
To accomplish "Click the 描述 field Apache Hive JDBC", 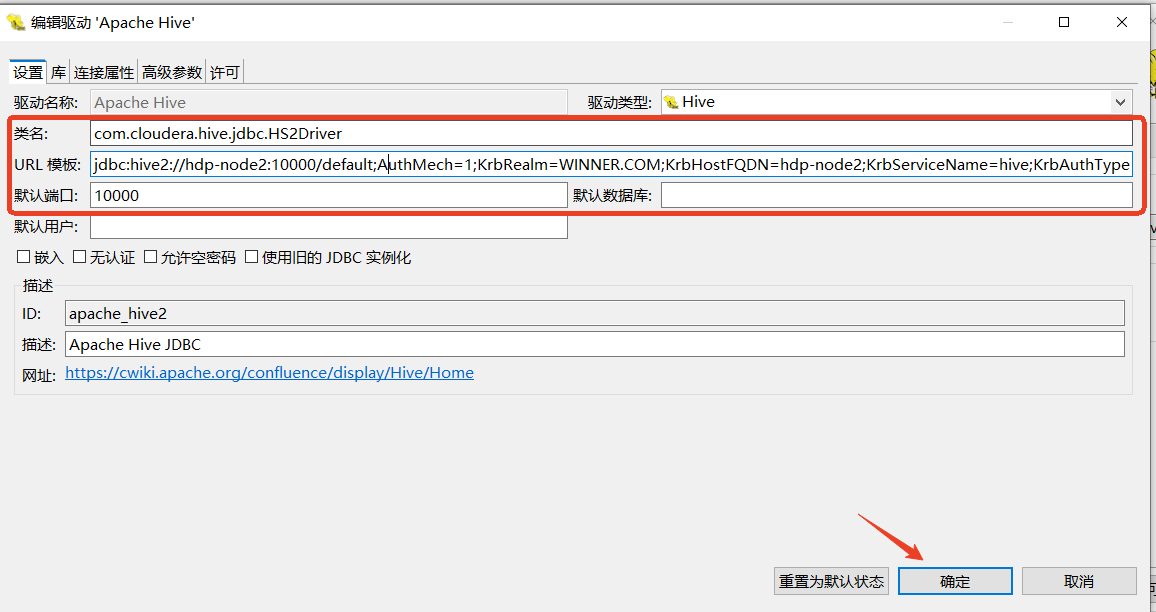I will tap(595, 344).
